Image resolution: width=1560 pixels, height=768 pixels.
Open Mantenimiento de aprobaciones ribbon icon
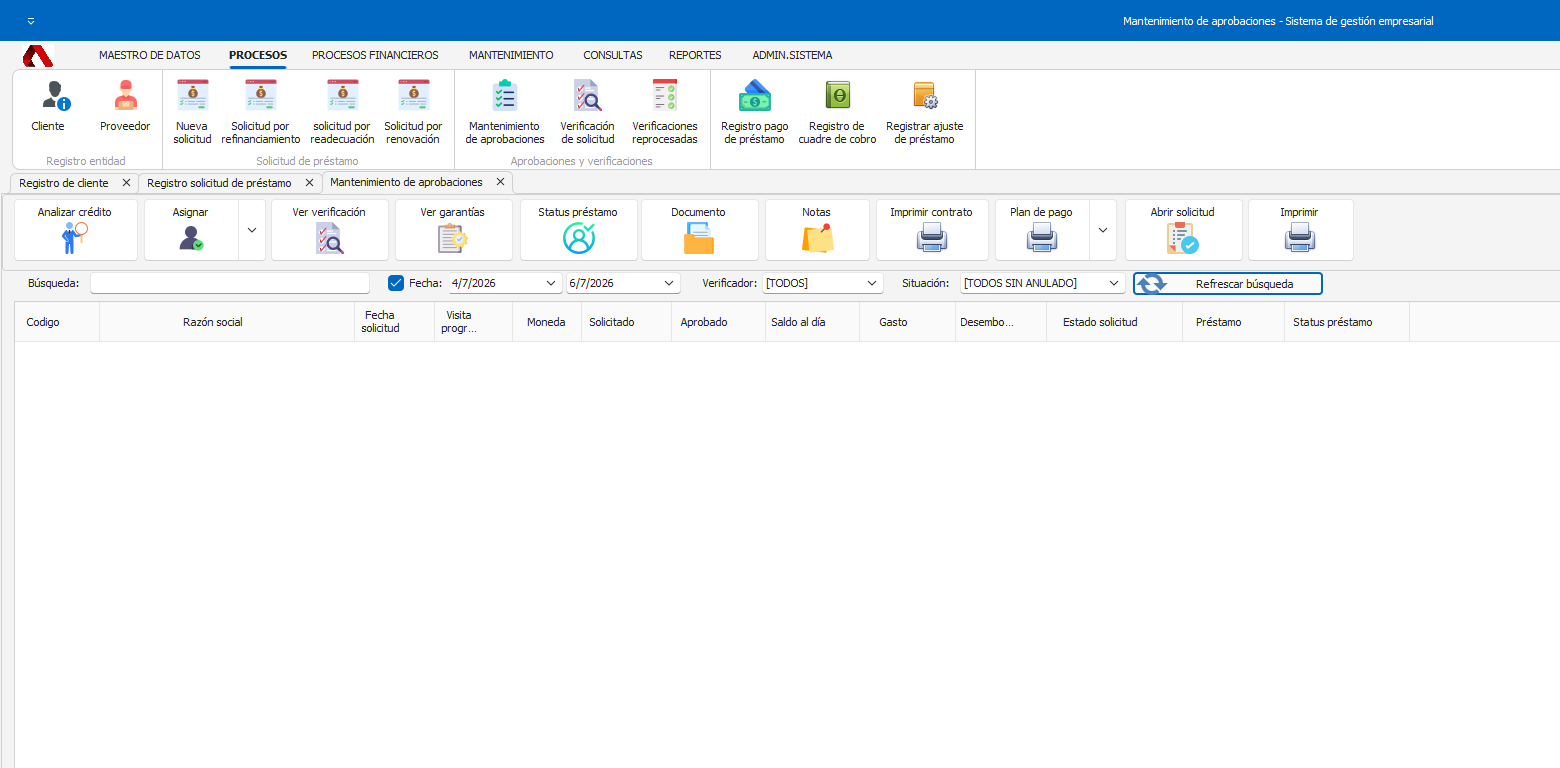point(505,112)
